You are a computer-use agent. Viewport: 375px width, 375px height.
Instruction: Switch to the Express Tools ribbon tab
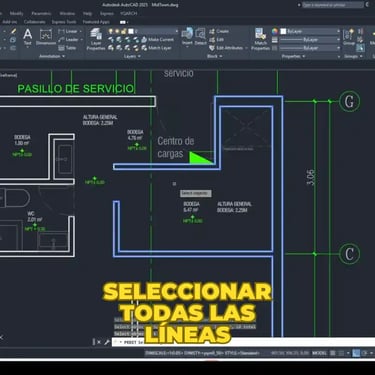(x=64, y=22)
